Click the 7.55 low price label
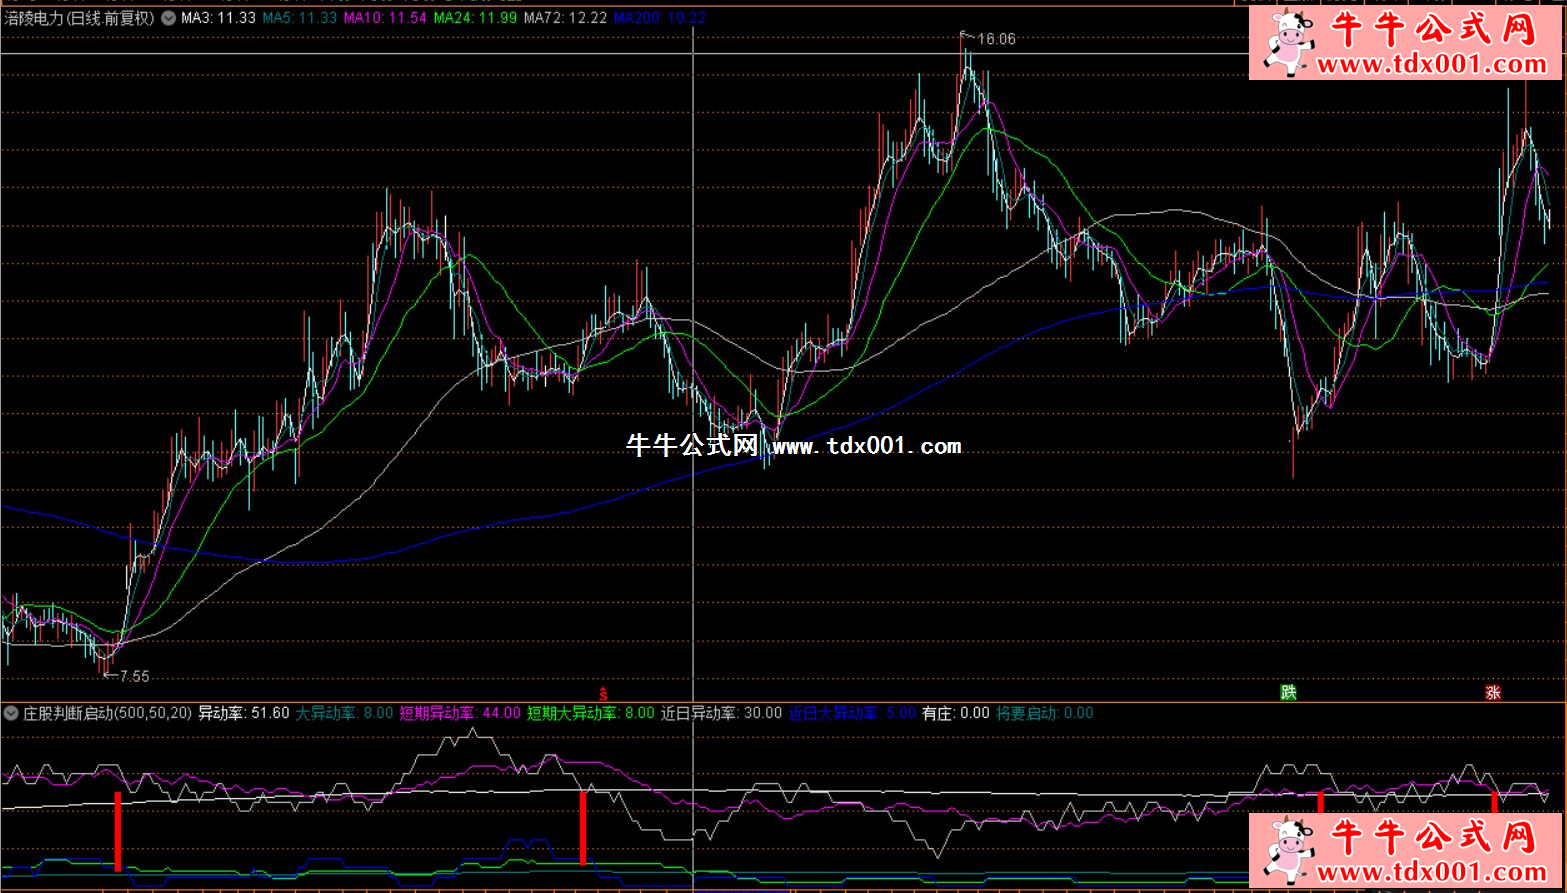The width and height of the screenshot is (1567, 893). click(x=134, y=677)
